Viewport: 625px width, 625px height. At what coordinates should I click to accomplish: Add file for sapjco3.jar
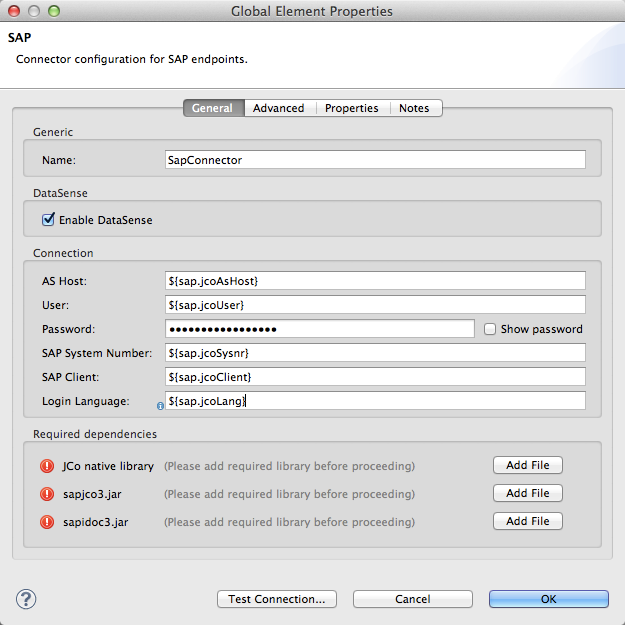coord(527,493)
